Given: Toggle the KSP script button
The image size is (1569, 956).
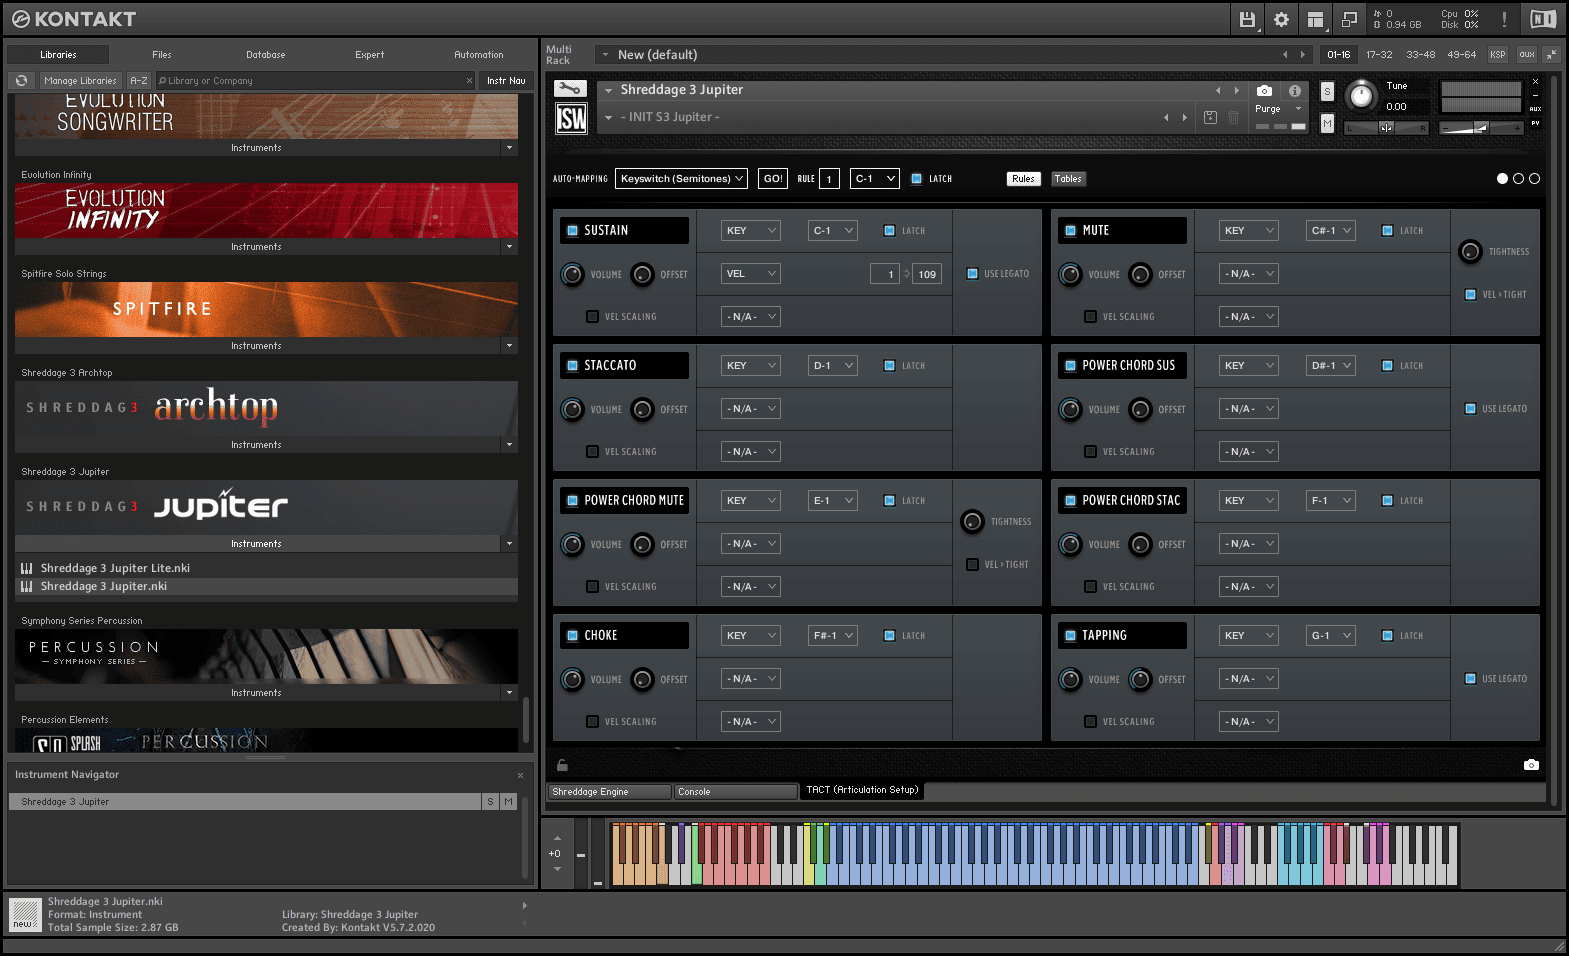Looking at the screenshot, I should [1497, 55].
